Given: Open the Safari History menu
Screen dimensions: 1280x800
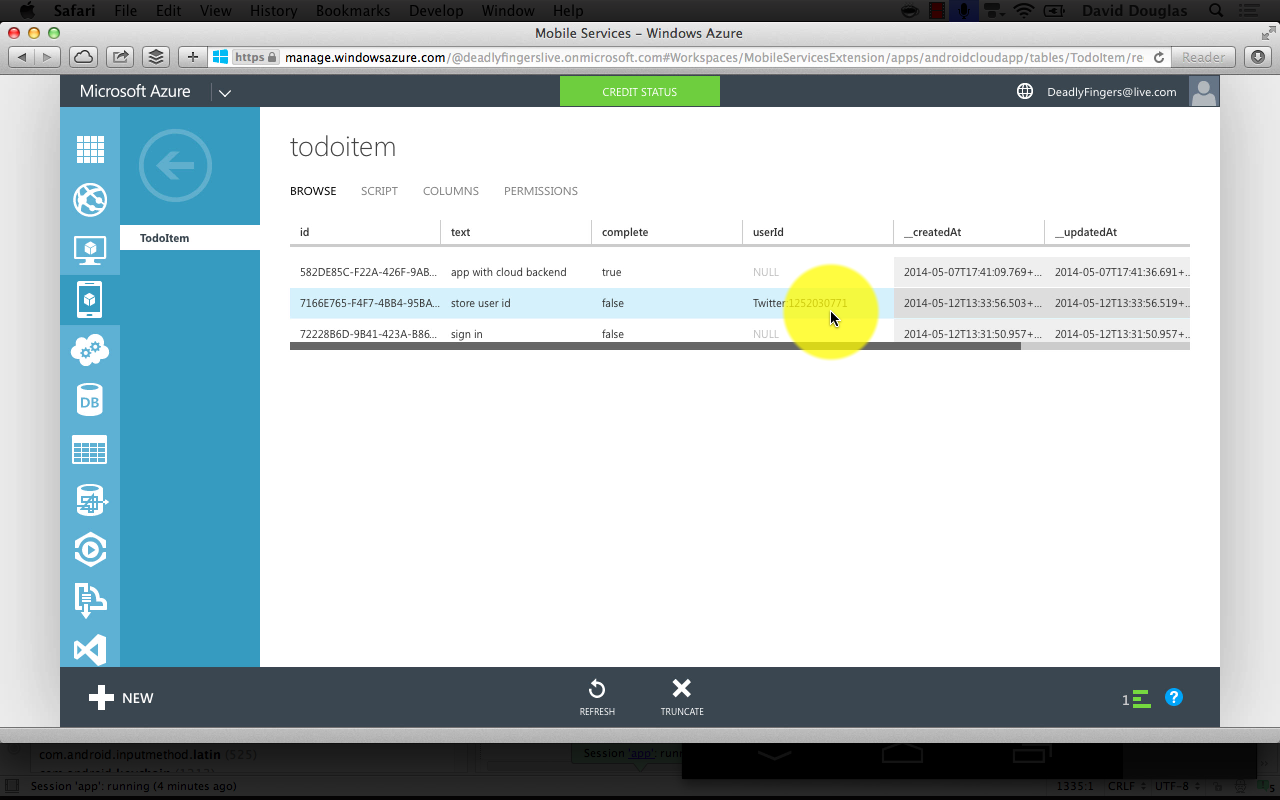Looking at the screenshot, I should point(273,11).
